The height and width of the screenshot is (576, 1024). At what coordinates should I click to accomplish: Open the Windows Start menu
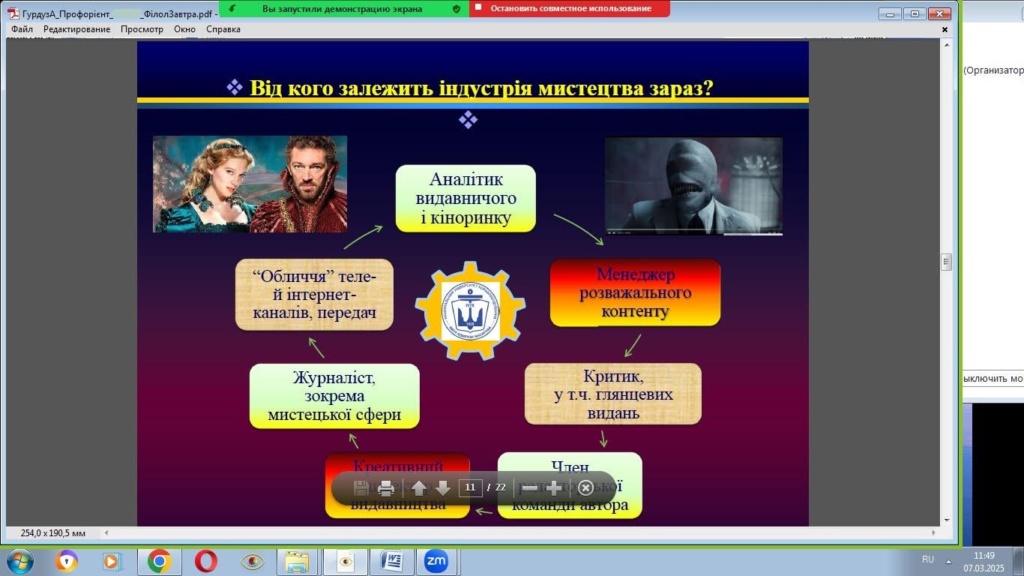pos(20,562)
